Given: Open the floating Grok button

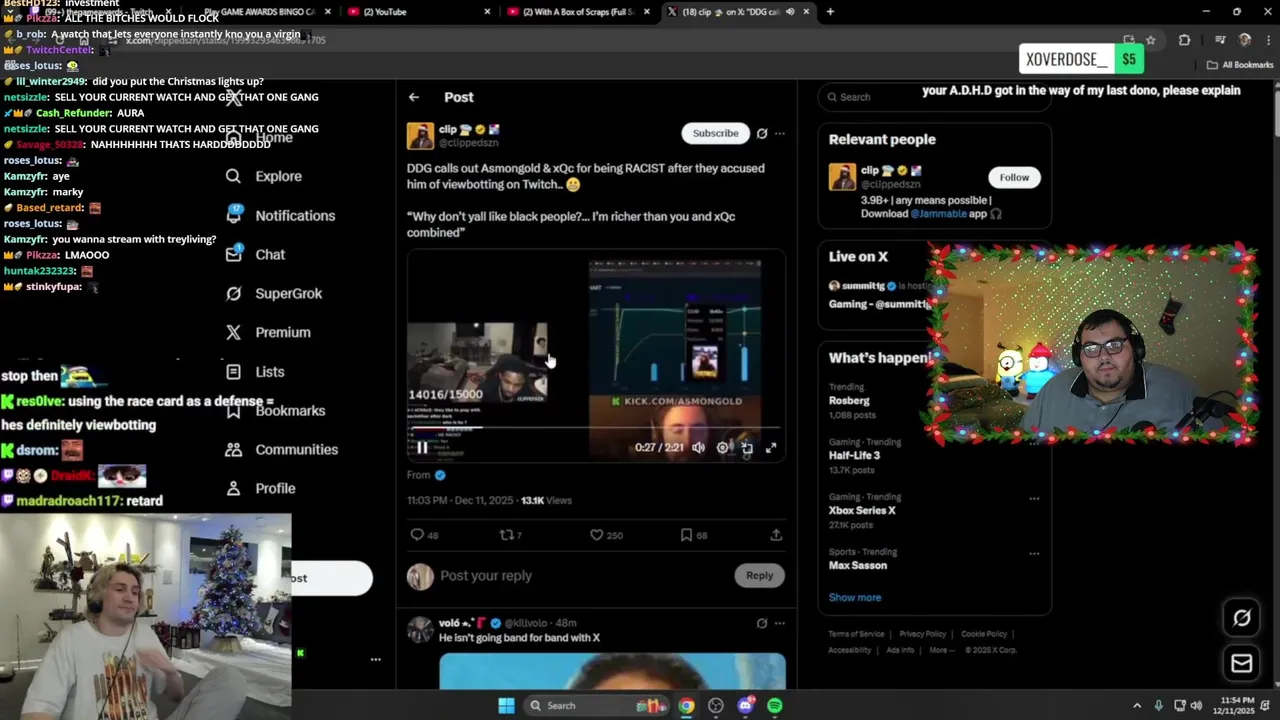Looking at the screenshot, I should point(1242,618).
